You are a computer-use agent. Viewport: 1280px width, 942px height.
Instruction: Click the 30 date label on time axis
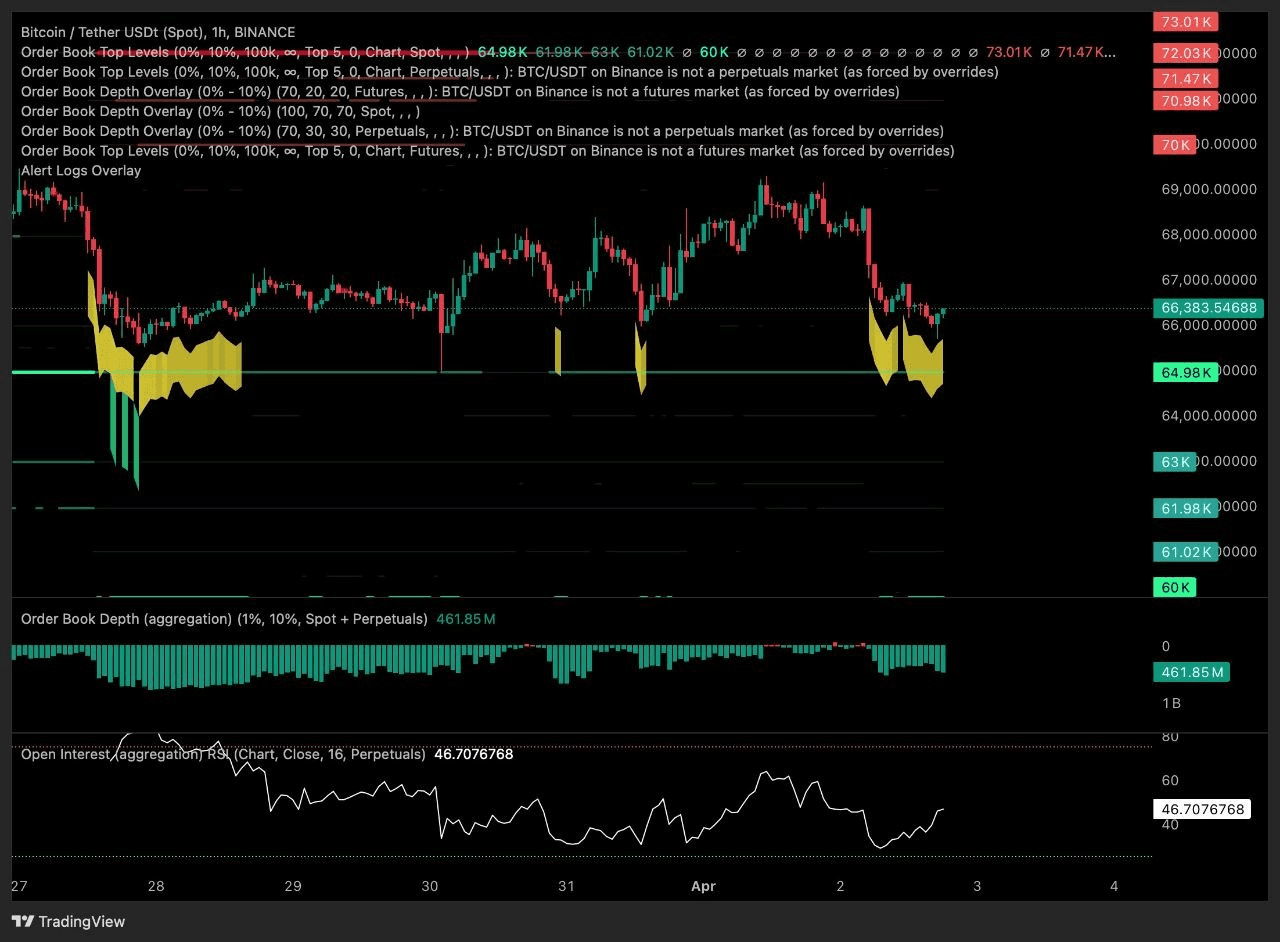[430, 886]
